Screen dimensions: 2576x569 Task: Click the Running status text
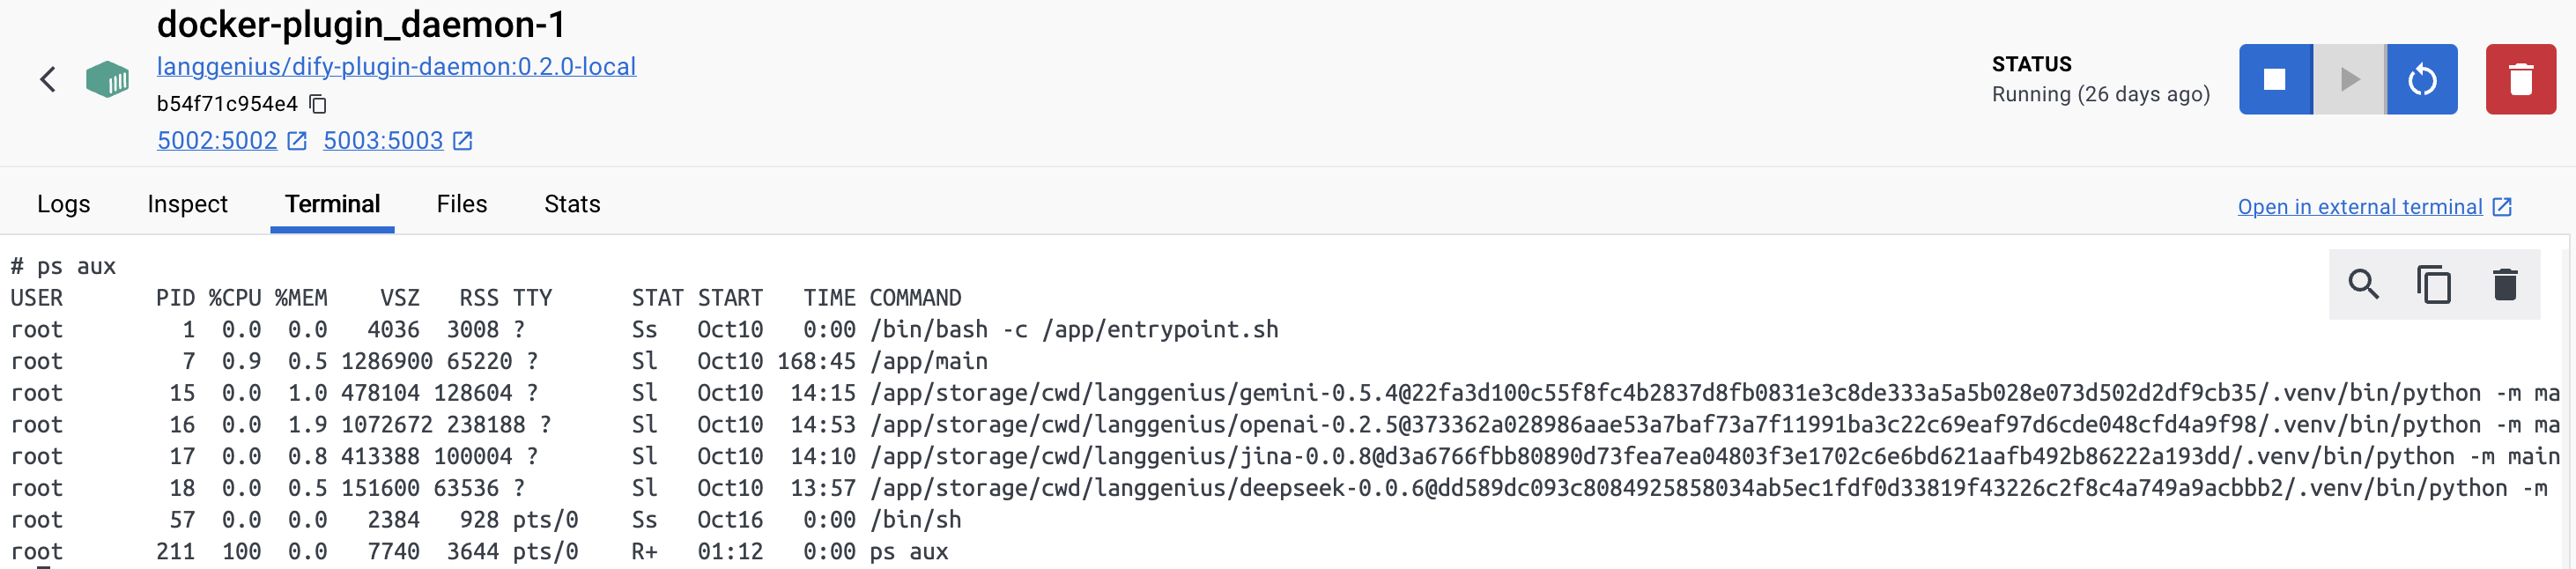2099,95
